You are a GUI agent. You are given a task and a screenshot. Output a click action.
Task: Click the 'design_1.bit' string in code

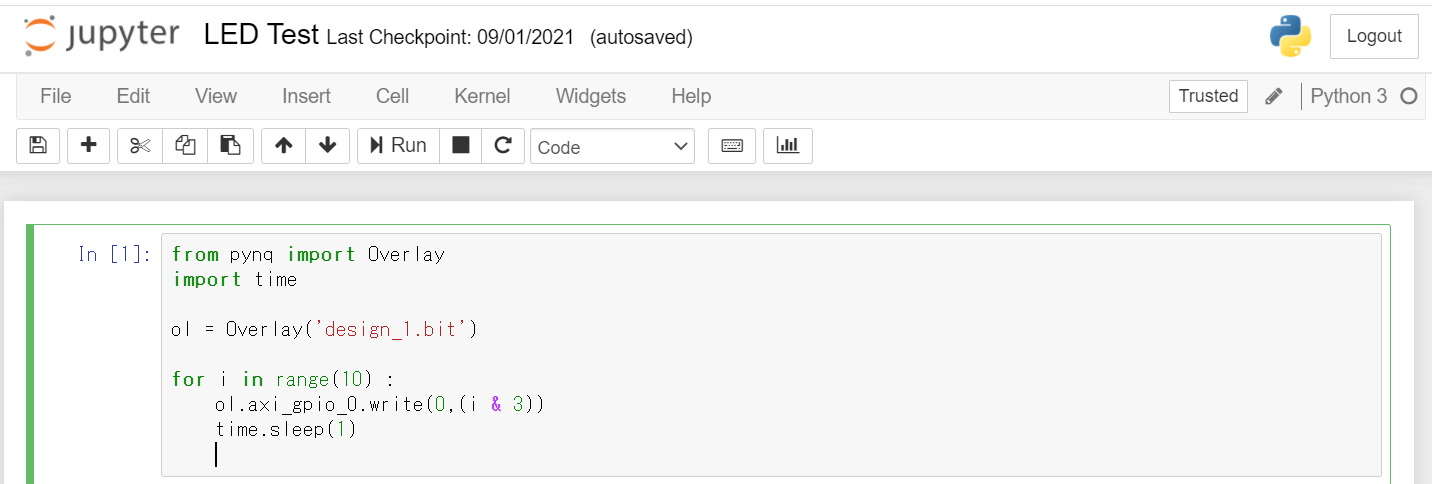click(x=392, y=329)
